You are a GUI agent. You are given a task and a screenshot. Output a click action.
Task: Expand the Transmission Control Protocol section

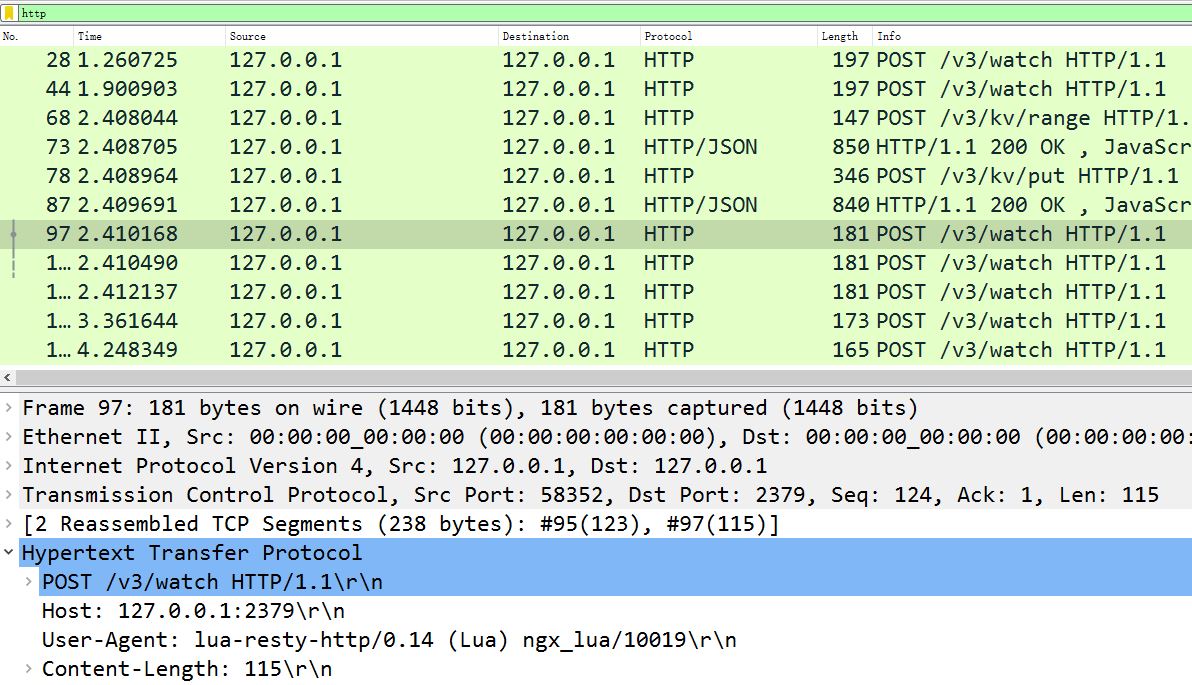click(9, 495)
